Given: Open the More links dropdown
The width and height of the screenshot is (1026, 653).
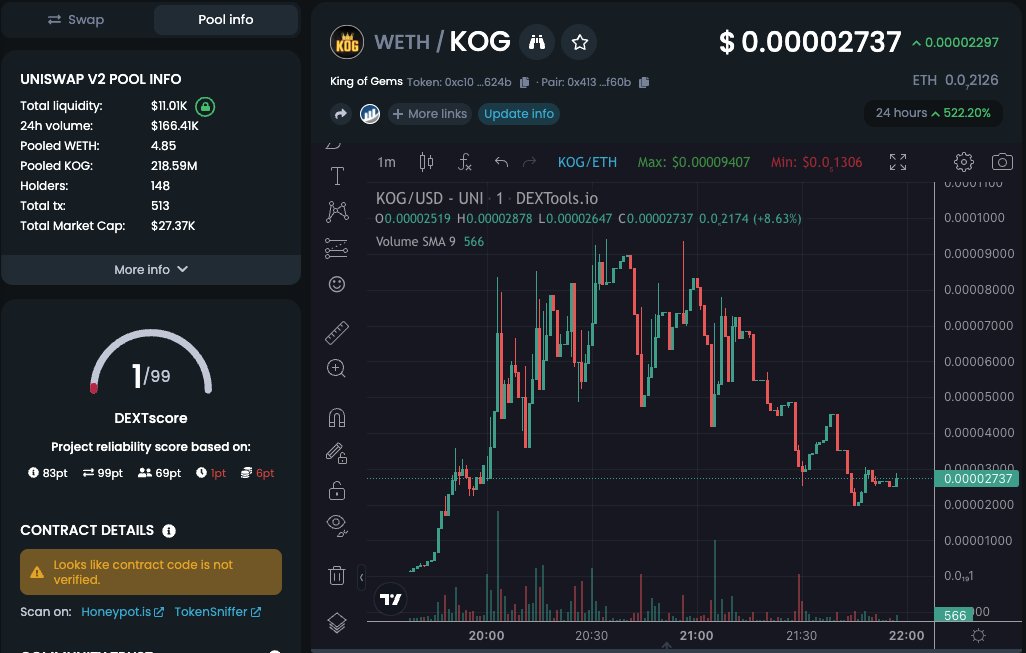Looking at the screenshot, I should [x=430, y=113].
